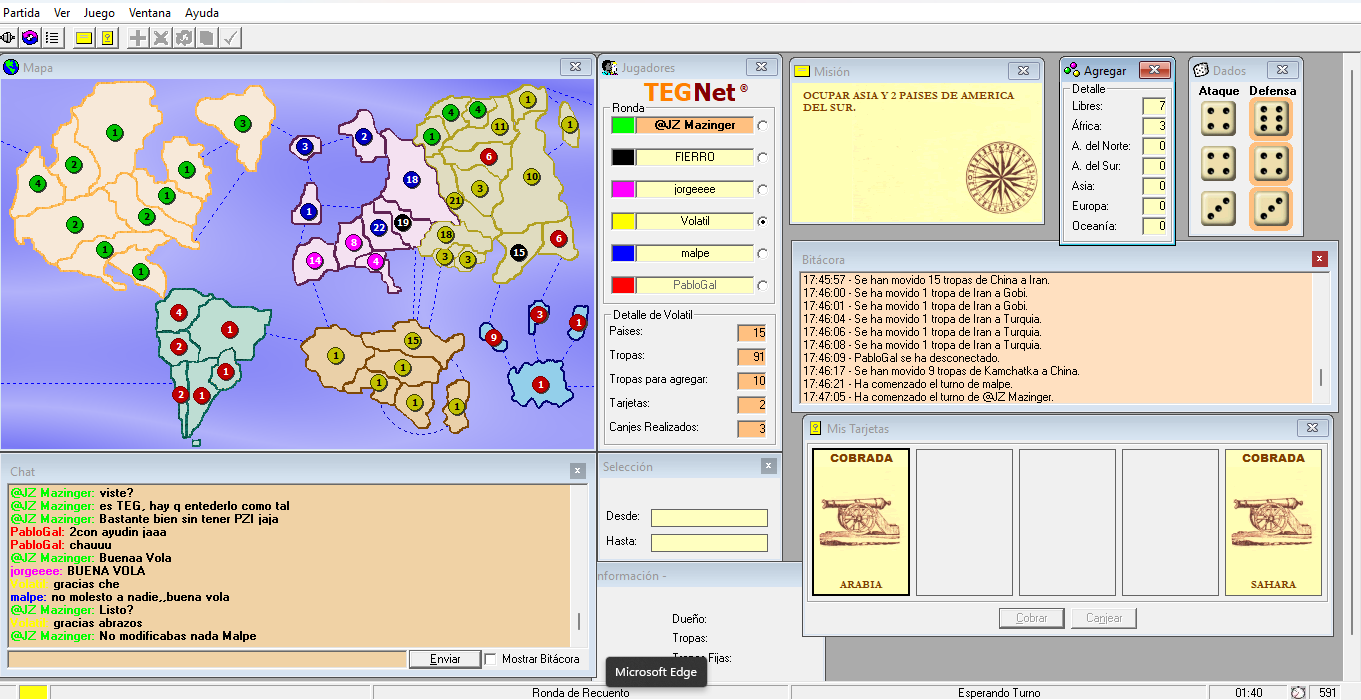Click the regroup gear toolbar icon

184,38
